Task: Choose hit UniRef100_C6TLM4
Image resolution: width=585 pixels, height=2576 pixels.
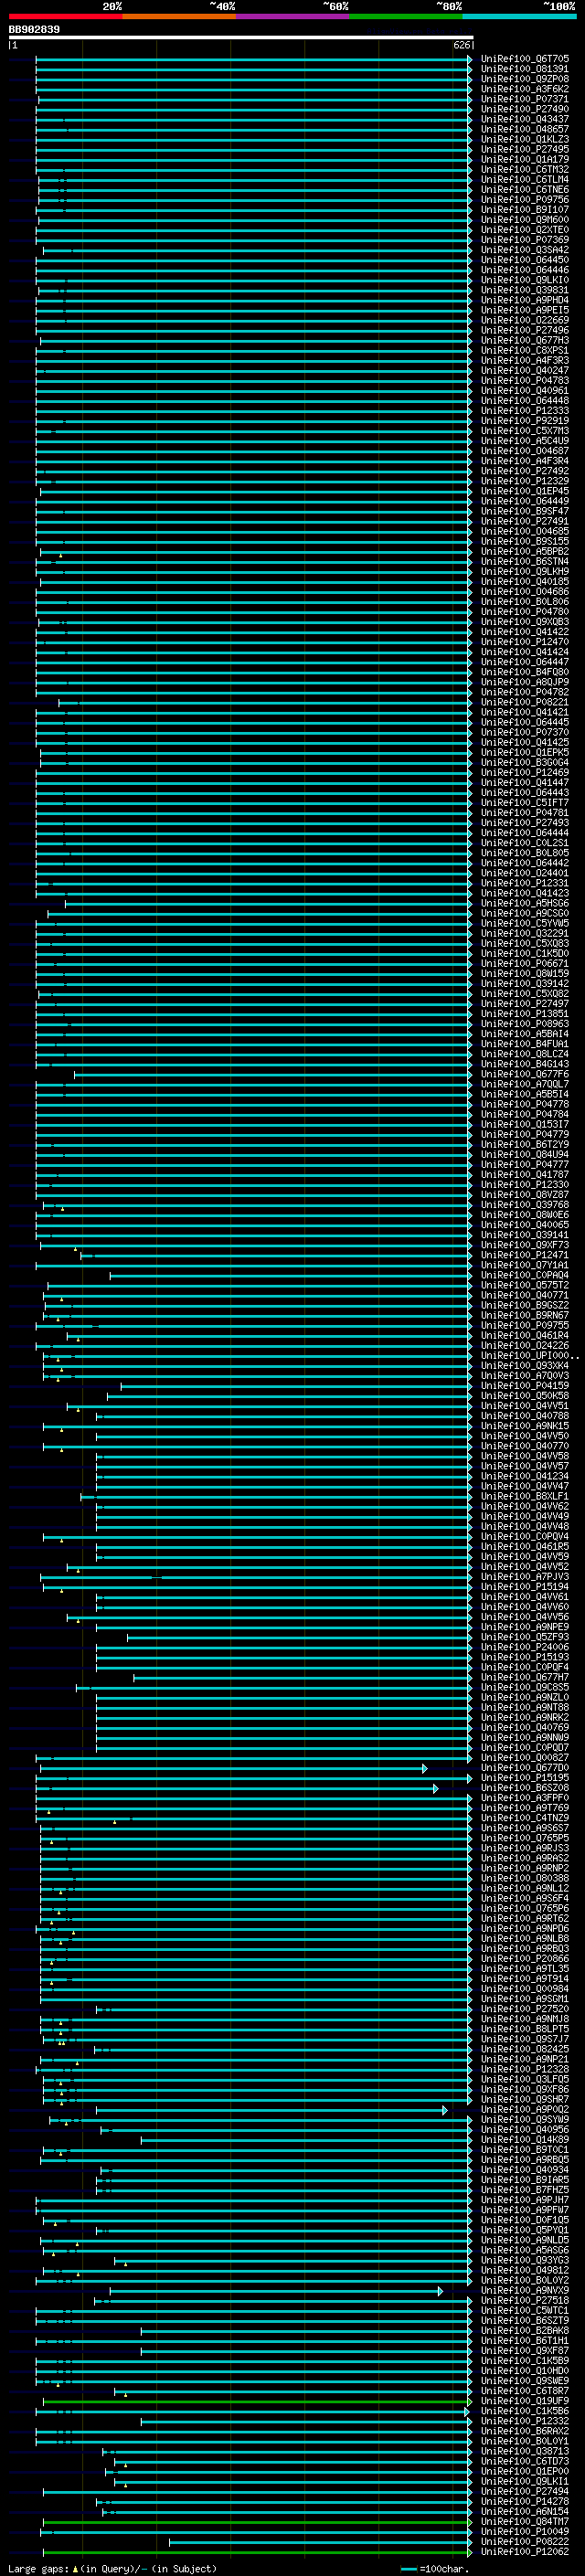Action: tap(525, 179)
